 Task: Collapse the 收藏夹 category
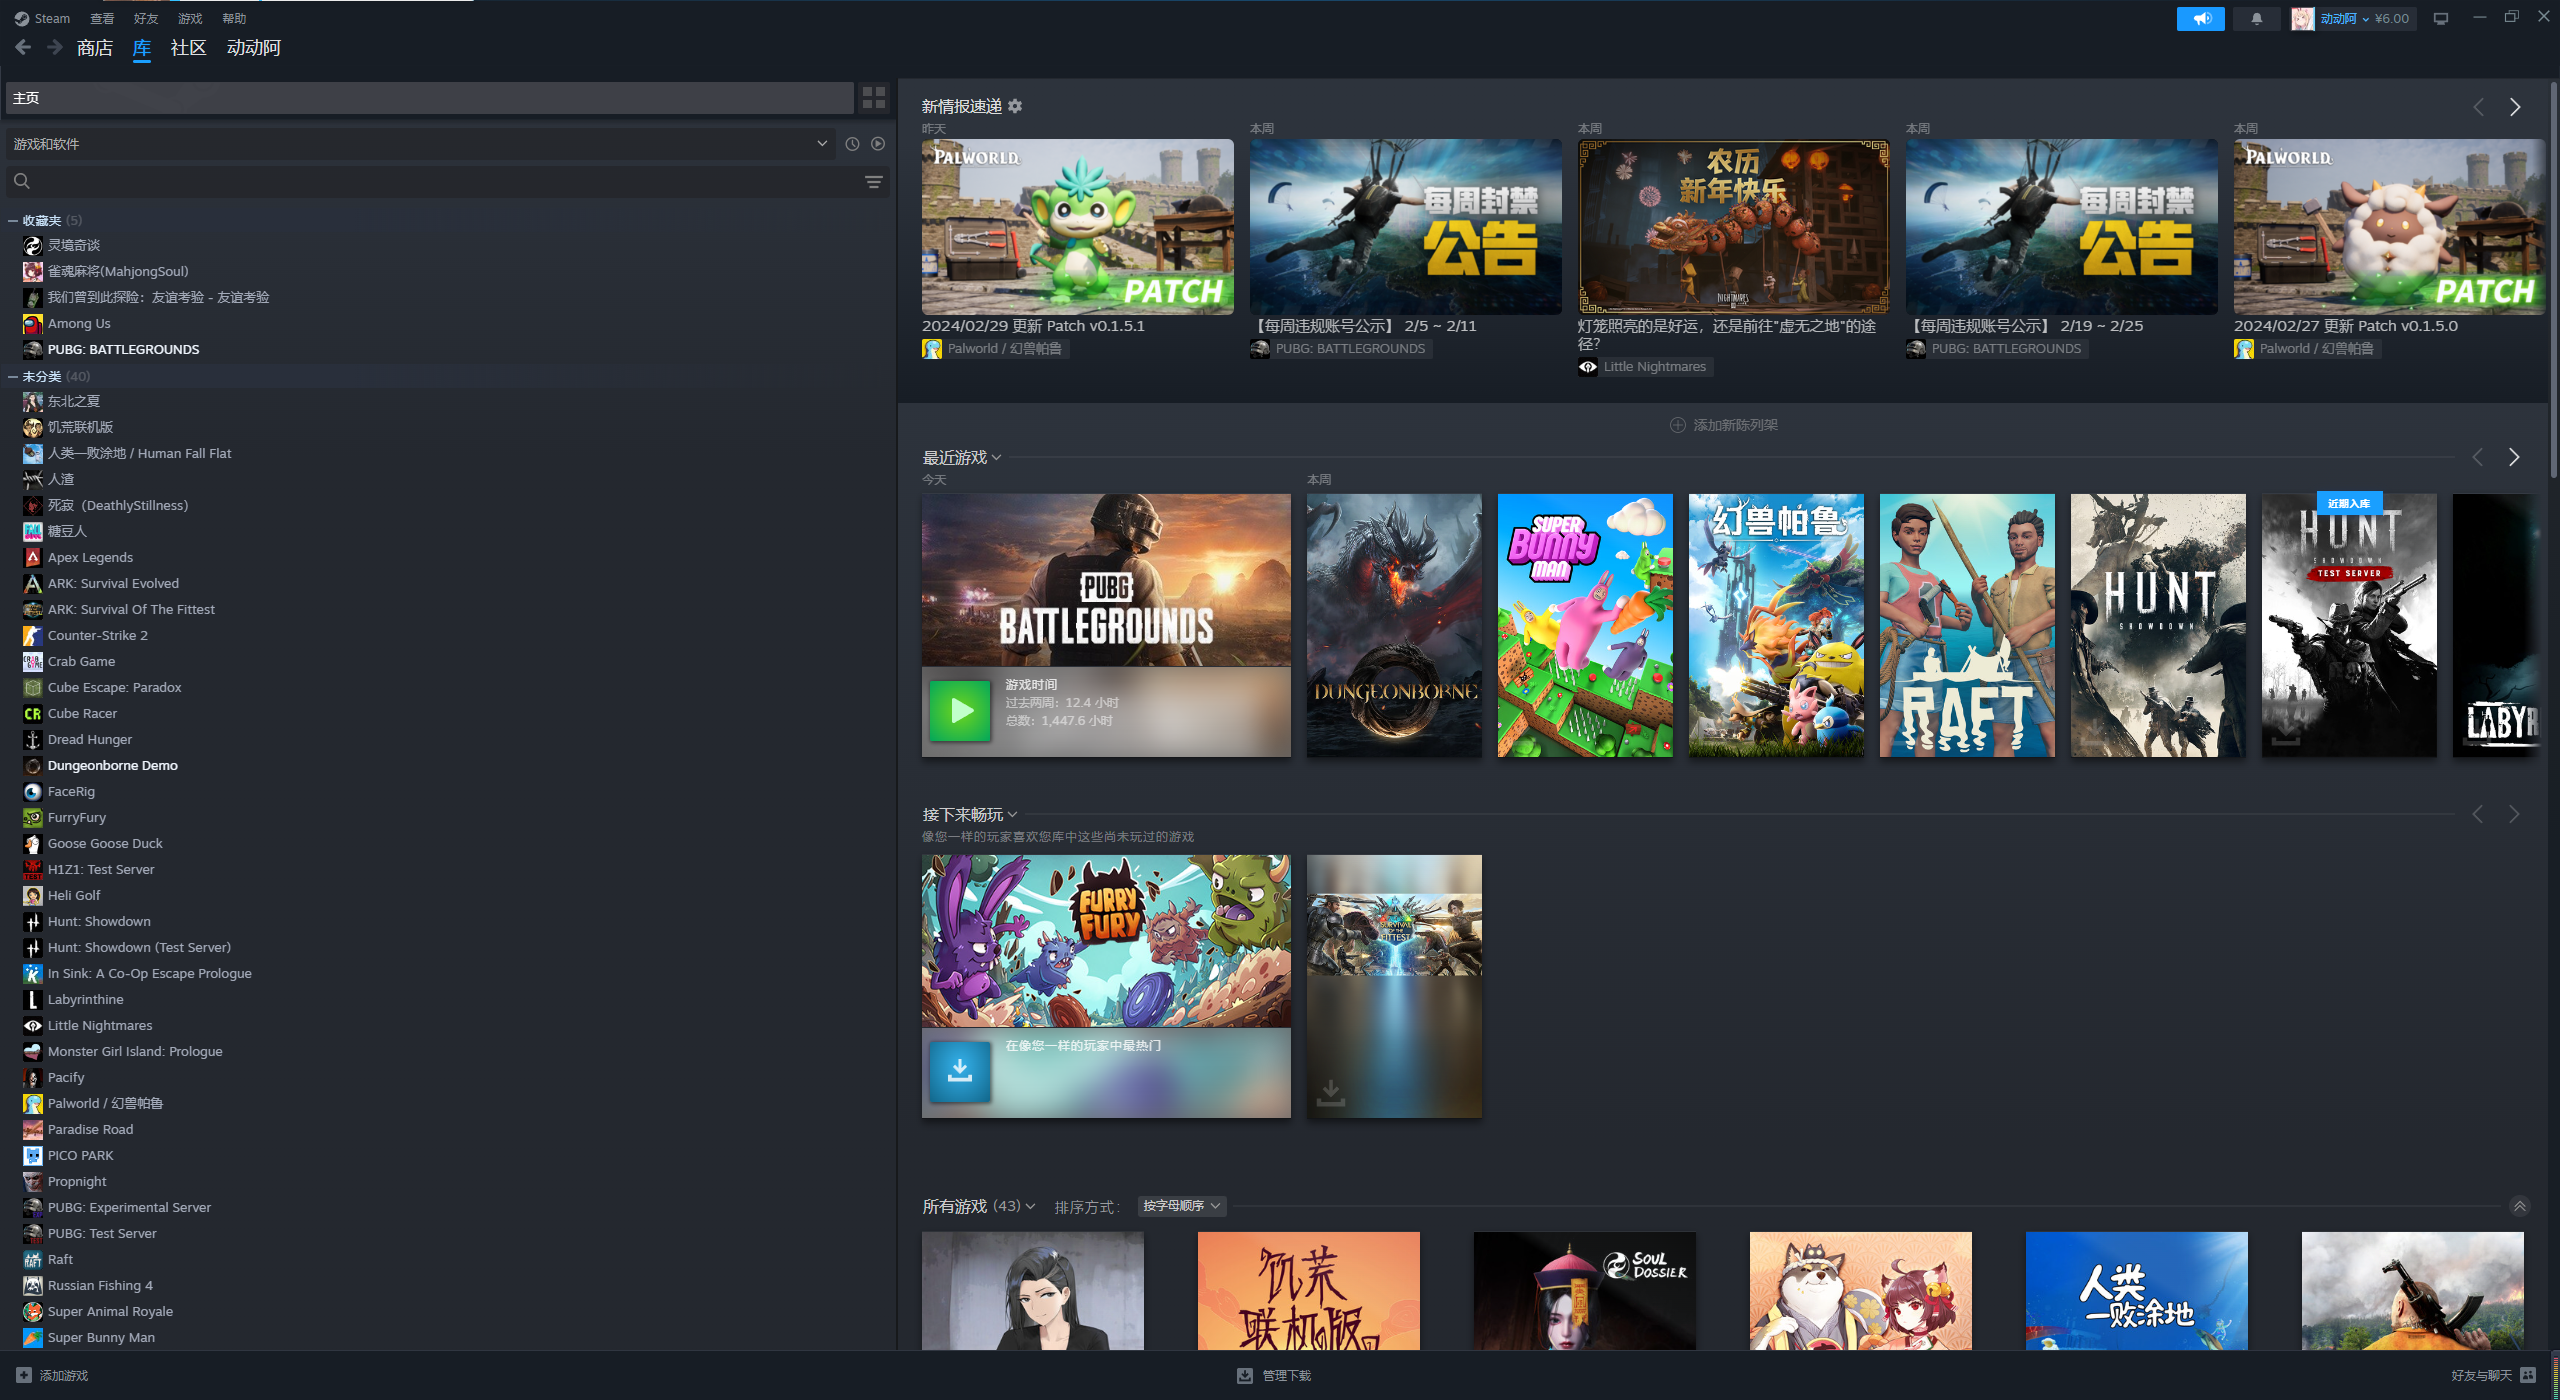13,220
